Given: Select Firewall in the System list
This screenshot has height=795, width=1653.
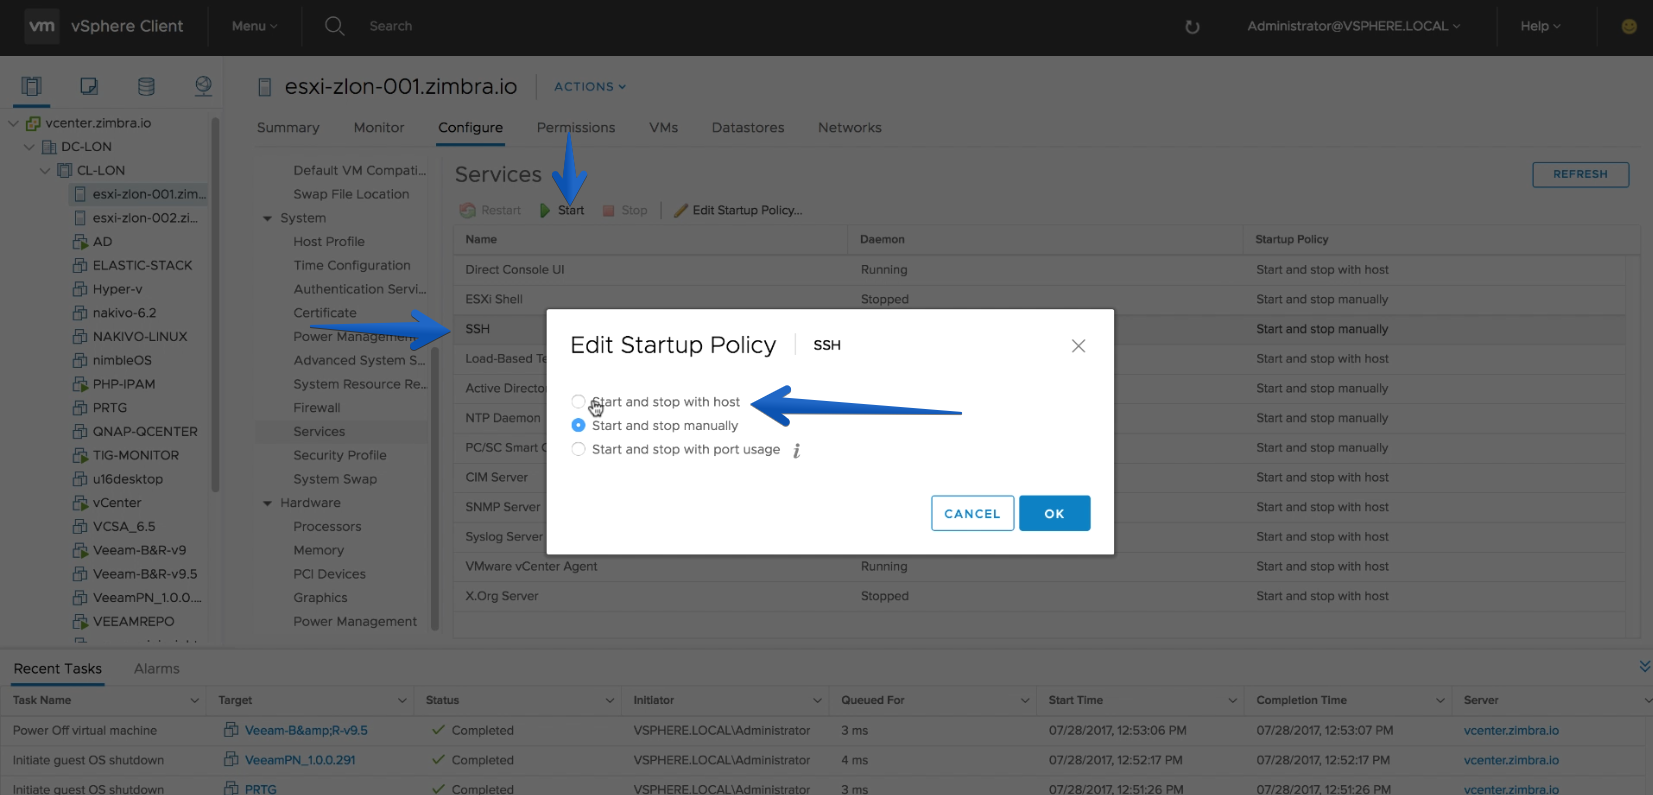Looking at the screenshot, I should click(x=317, y=408).
